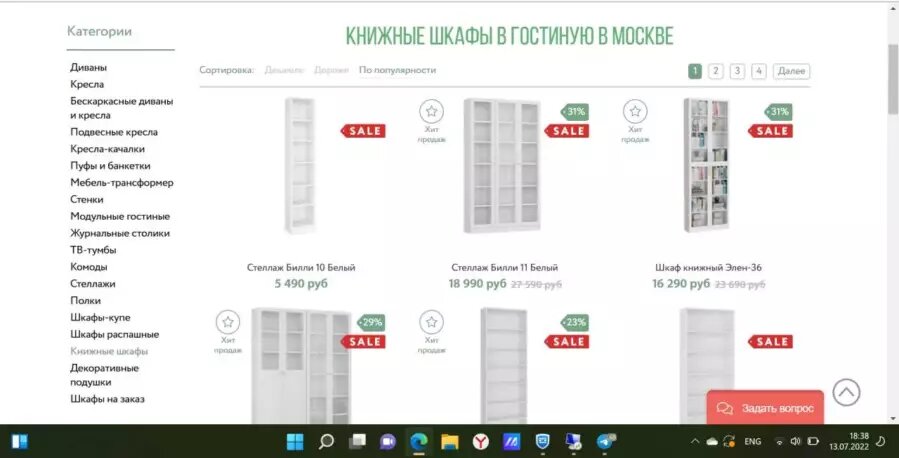This screenshot has width=899, height=458.
Task: Go to page 3 of results
Action: (x=737, y=71)
